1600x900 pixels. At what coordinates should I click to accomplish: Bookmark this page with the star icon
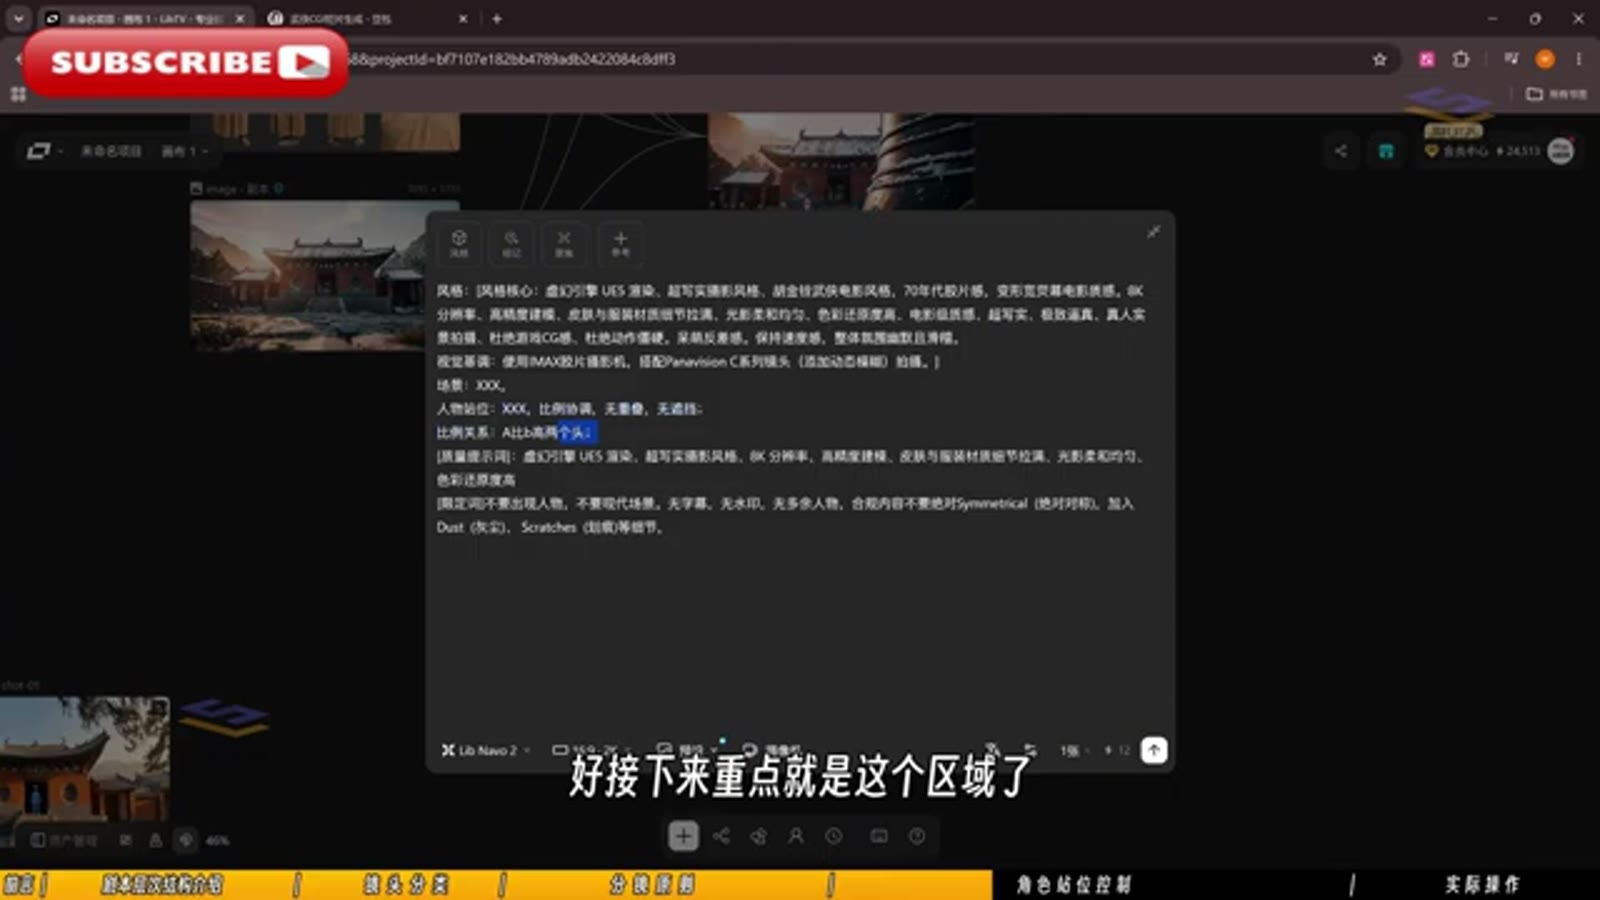(1380, 59)
